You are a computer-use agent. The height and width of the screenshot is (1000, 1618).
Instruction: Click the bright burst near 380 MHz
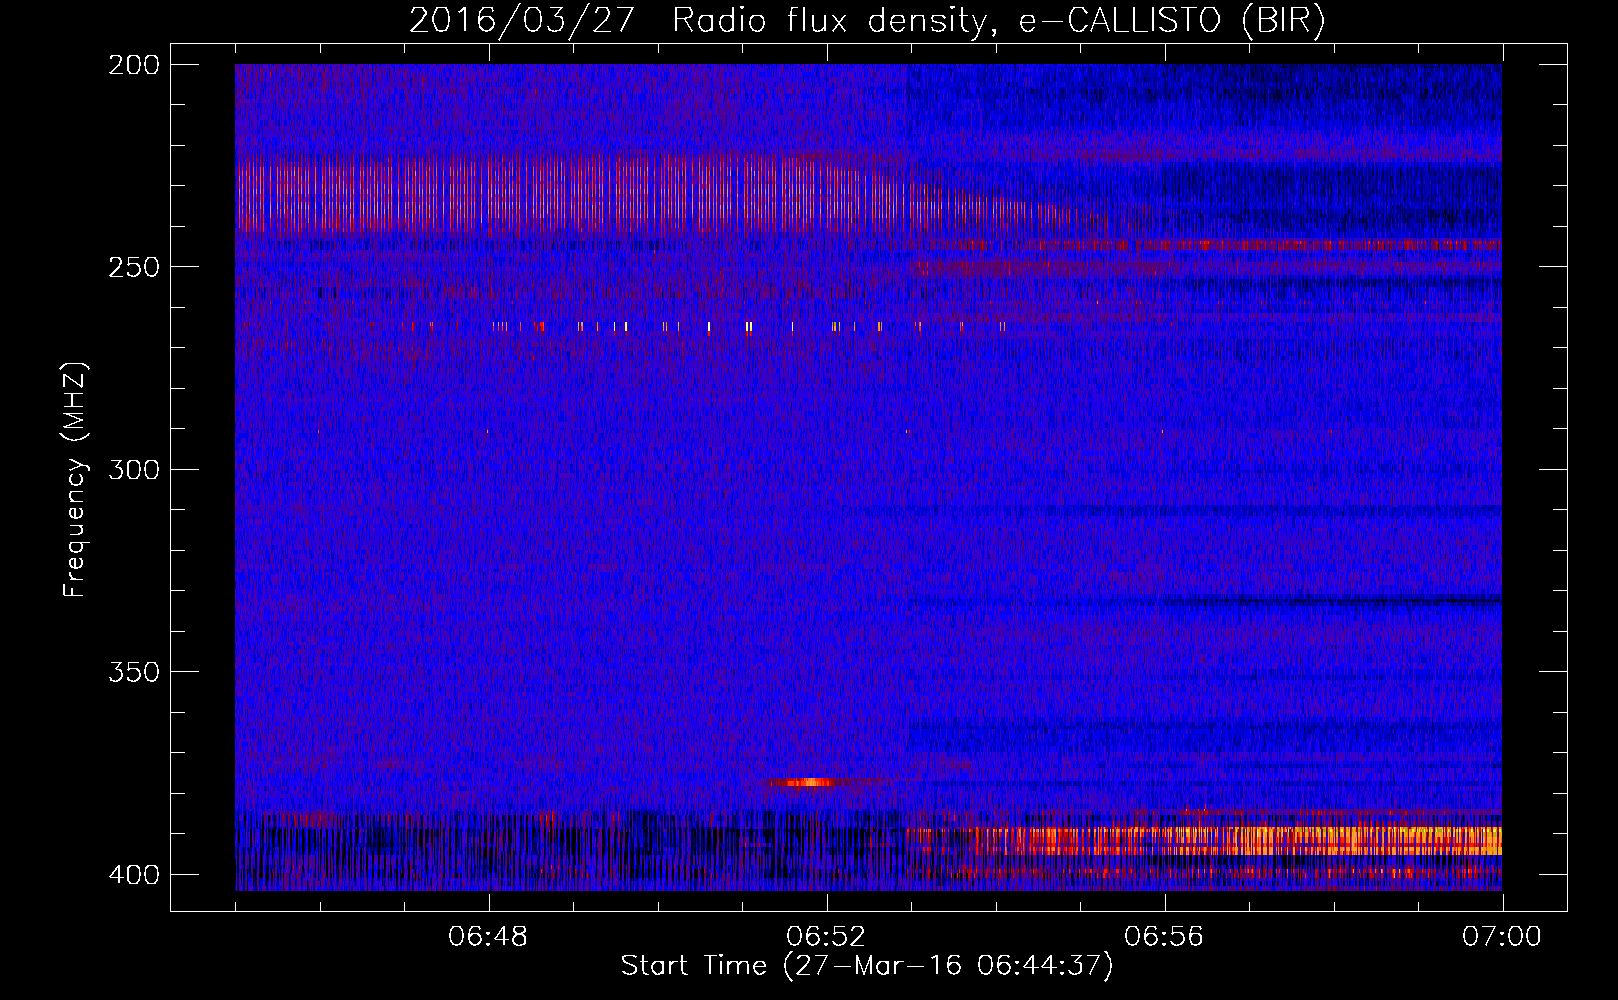pyautogui.click(x=810, y=782)
